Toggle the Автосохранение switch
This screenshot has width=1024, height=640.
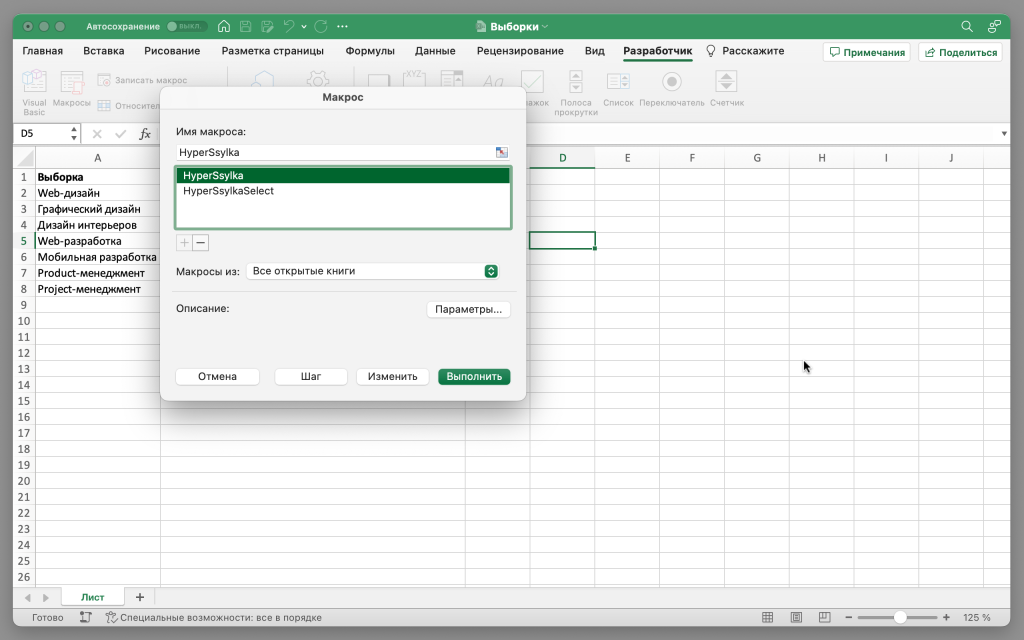pyautogui.click(x=187, y=26)
